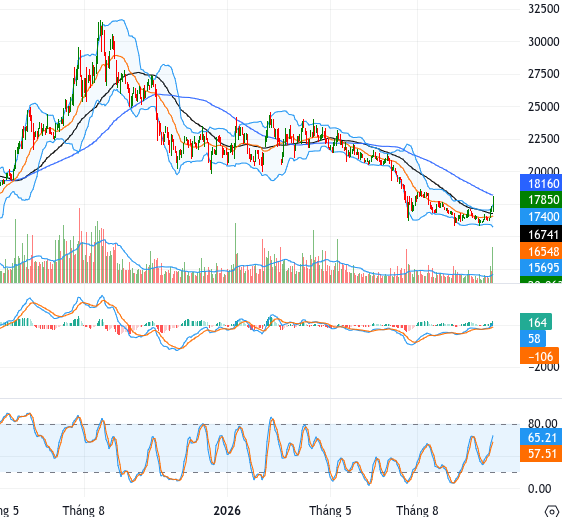
Task: Click the 15695 lower band price label
Action: pyautogui.click(x=541, y=267)
